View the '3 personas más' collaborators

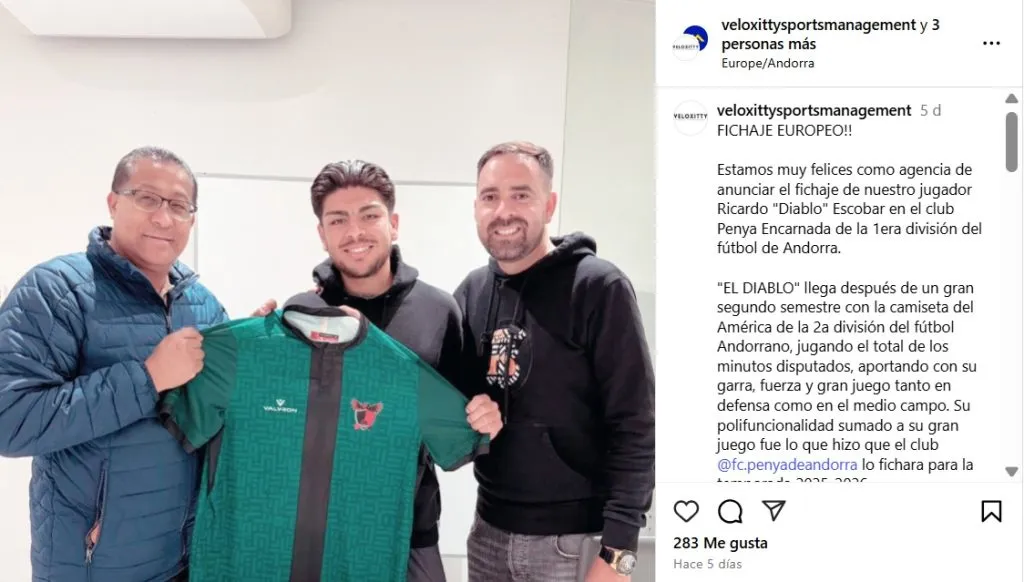point(831,35)
